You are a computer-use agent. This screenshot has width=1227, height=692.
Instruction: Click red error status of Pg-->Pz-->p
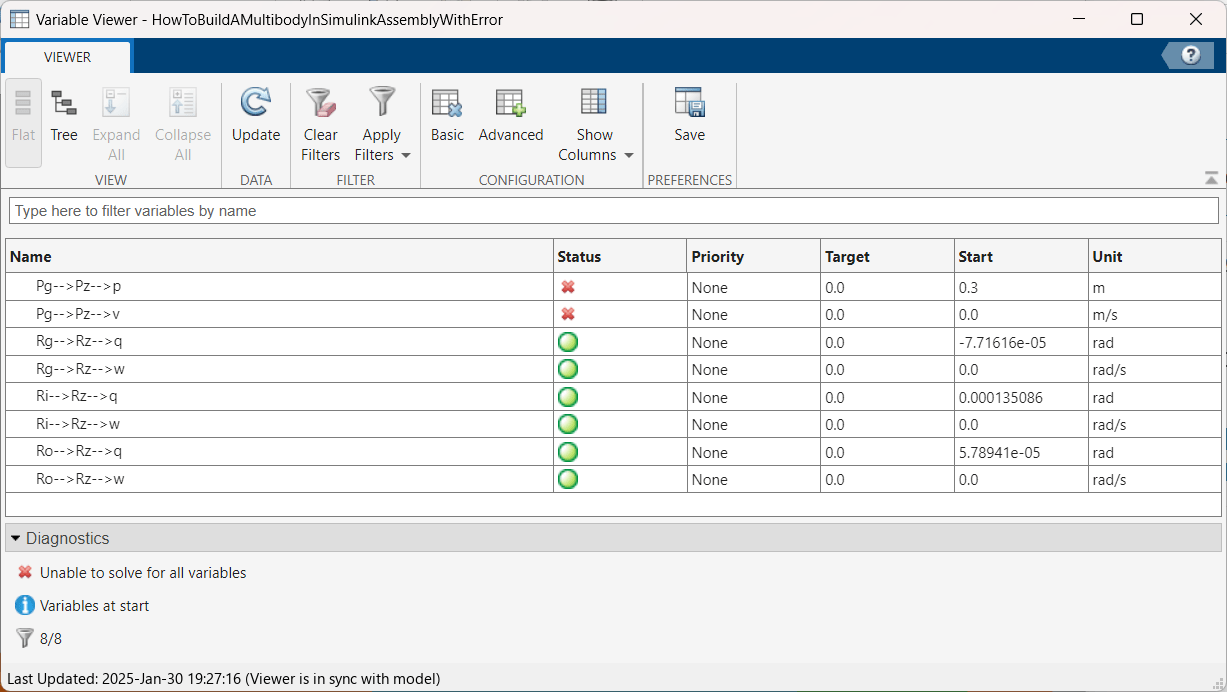coord(568,287)
